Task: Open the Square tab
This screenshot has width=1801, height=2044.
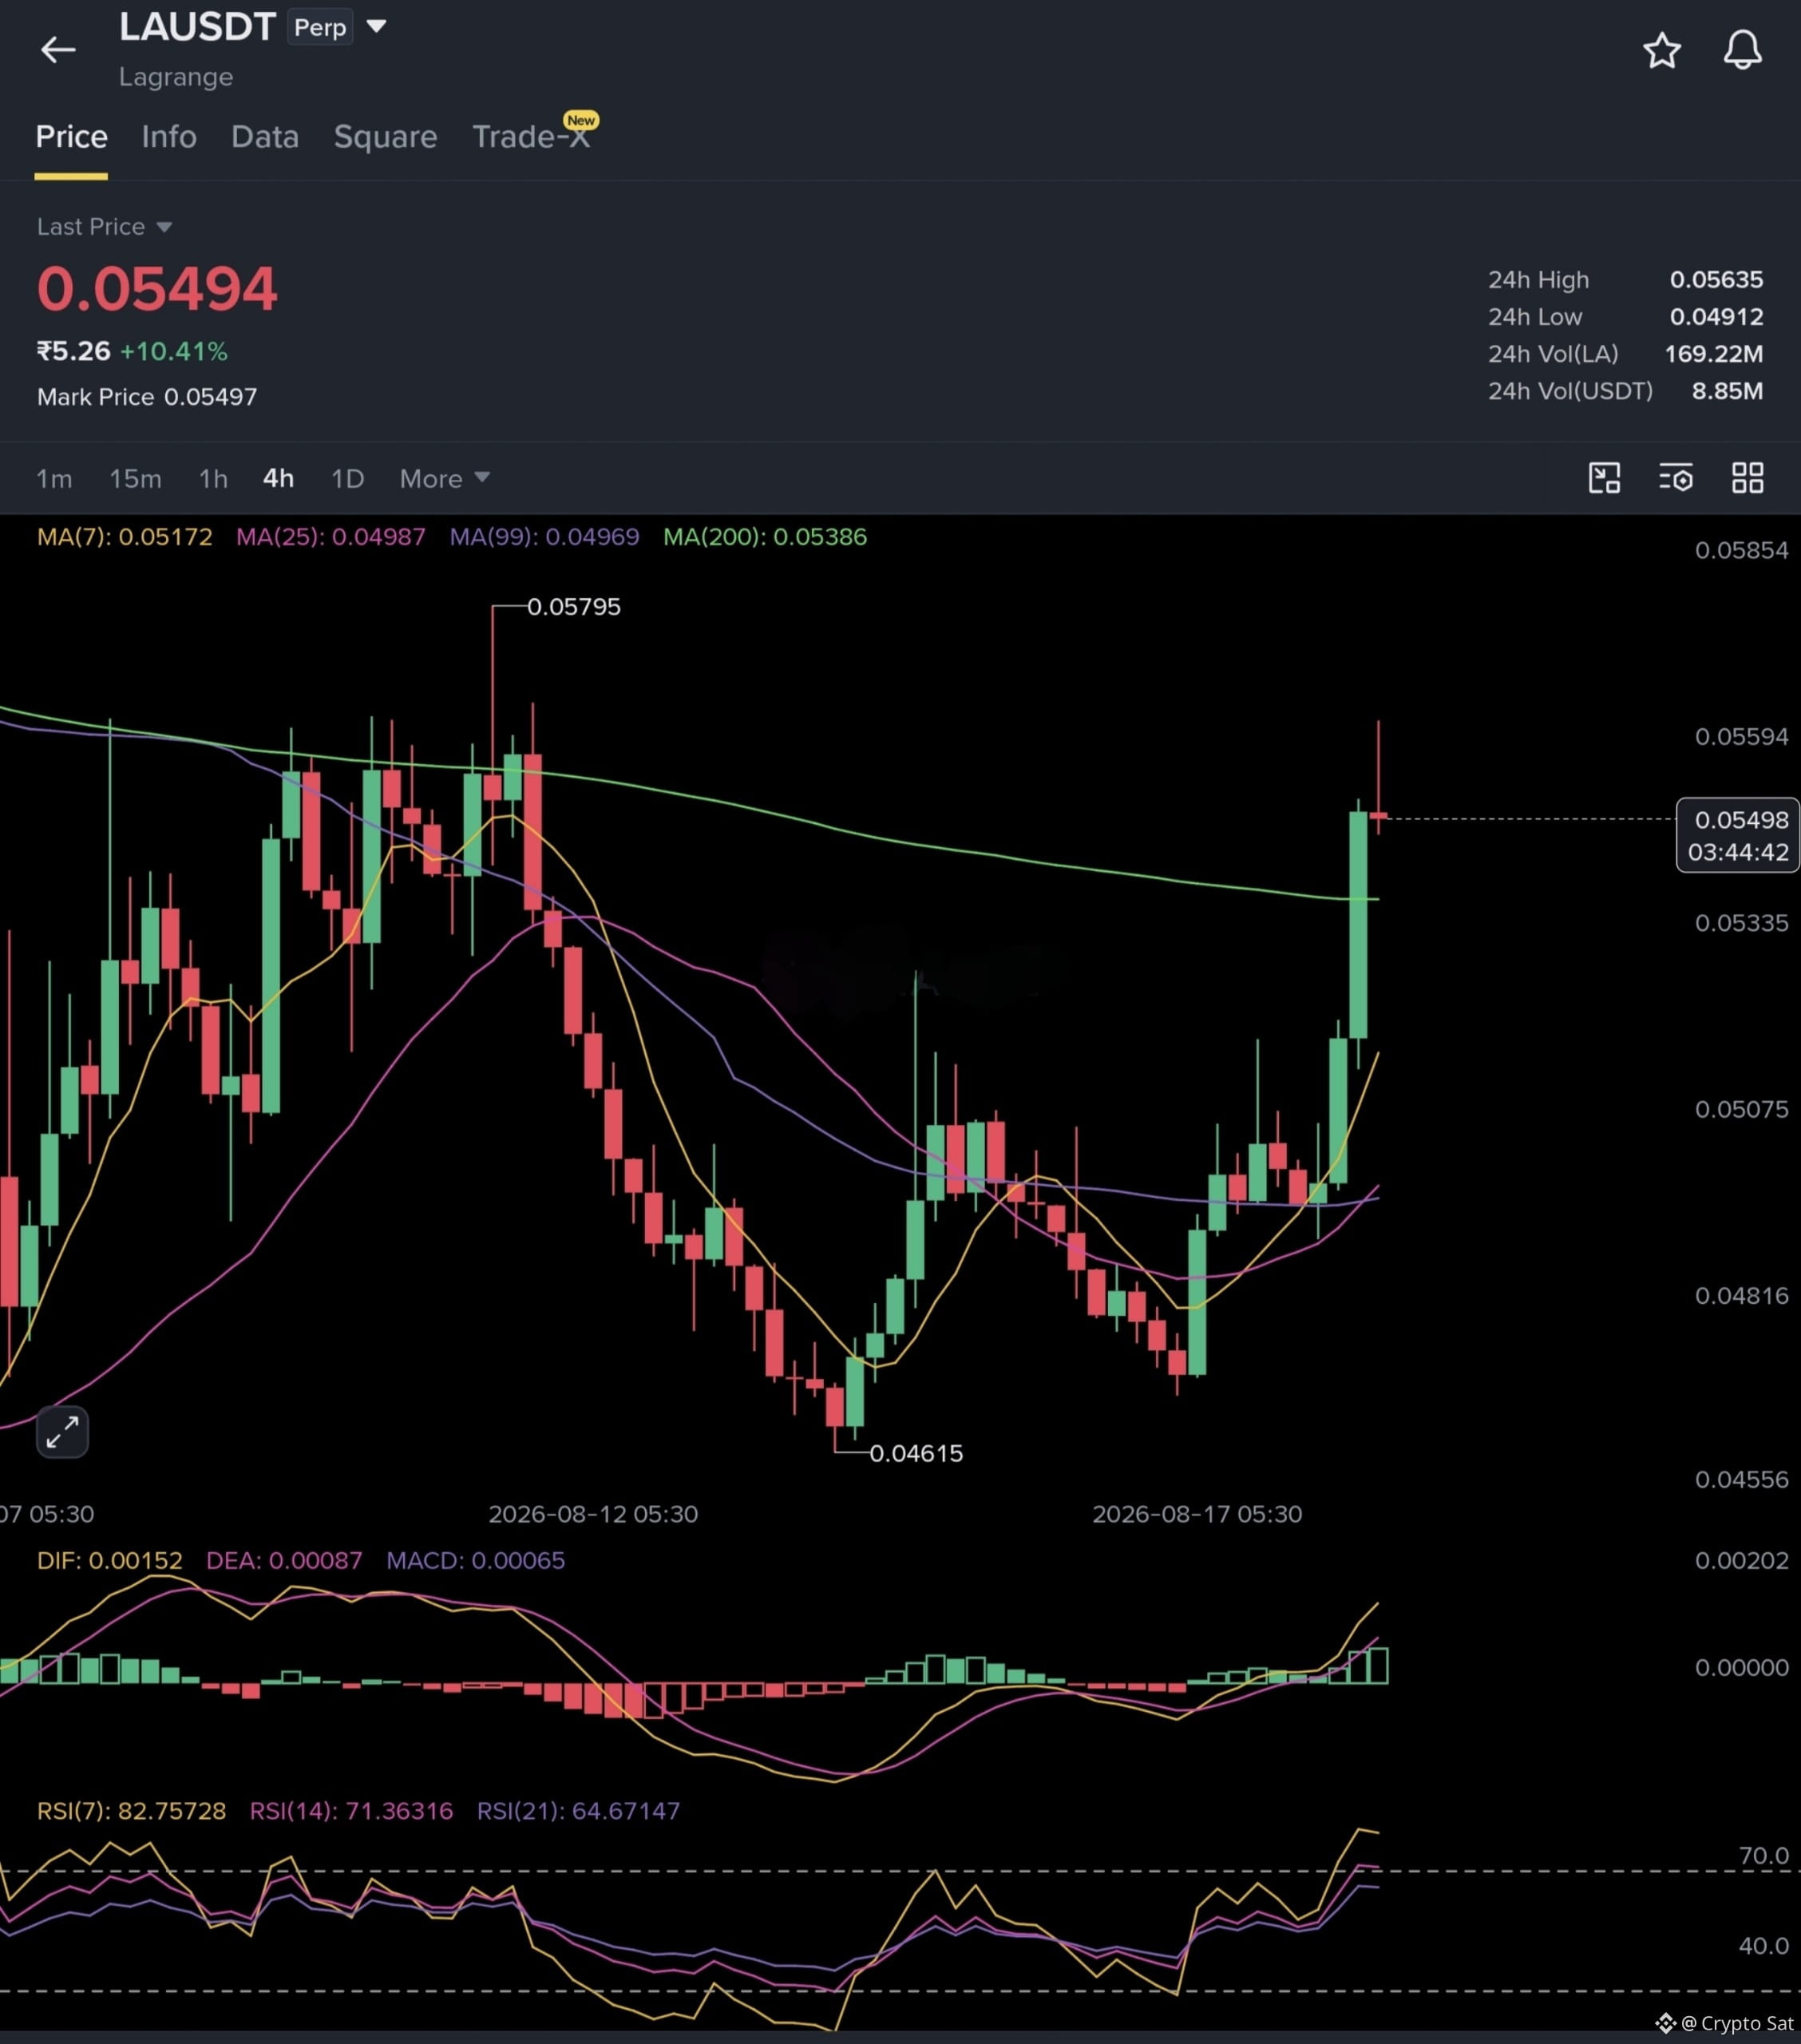Action: point(385,137)
